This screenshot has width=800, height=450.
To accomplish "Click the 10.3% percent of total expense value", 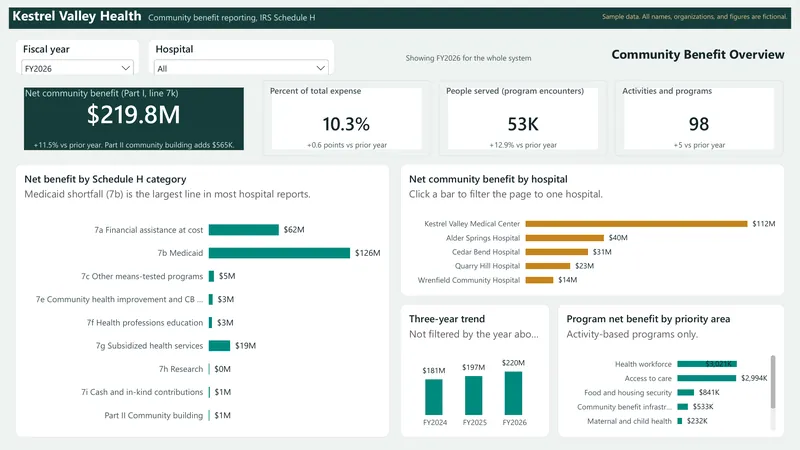I will point(346,124).
